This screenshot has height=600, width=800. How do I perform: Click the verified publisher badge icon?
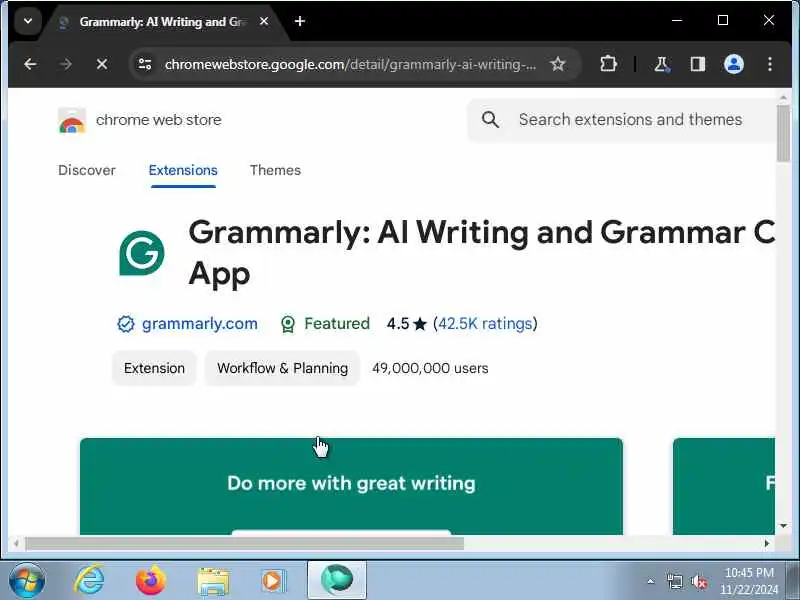click(x=126, y=323)
